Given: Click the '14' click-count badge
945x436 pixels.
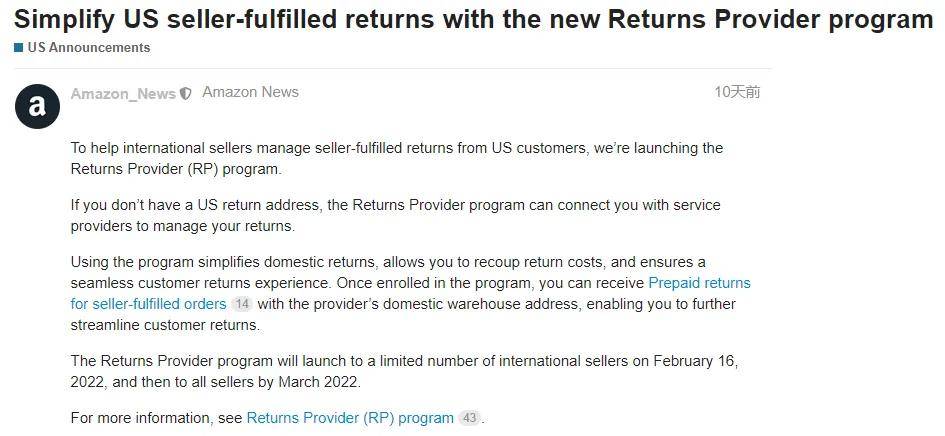Looking at the screenshot, I should (x=242, y=304).
